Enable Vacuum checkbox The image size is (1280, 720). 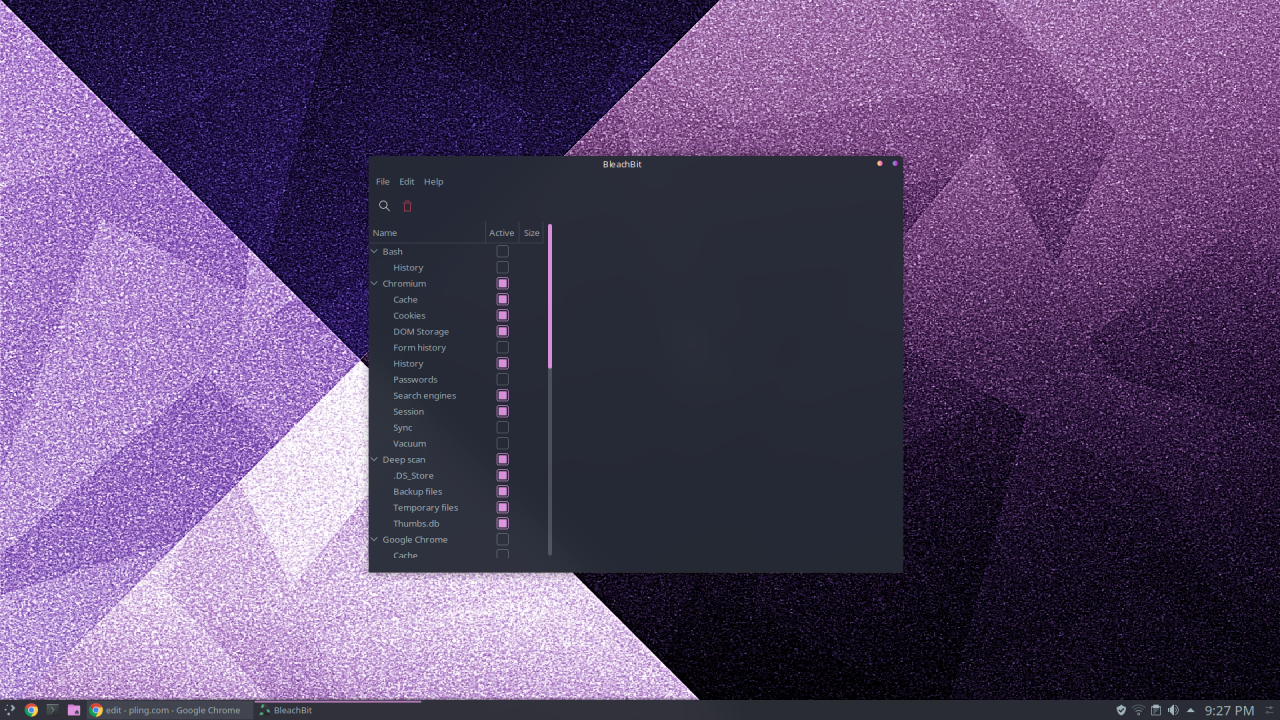coord(502,443)
